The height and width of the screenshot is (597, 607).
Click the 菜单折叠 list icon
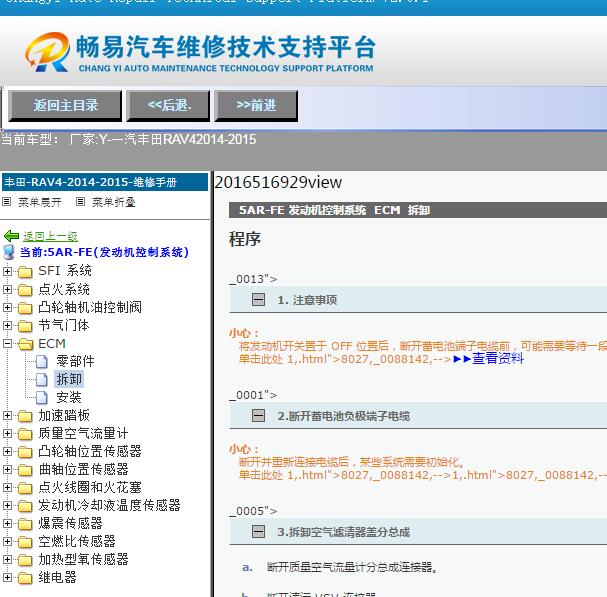(80, 202)
